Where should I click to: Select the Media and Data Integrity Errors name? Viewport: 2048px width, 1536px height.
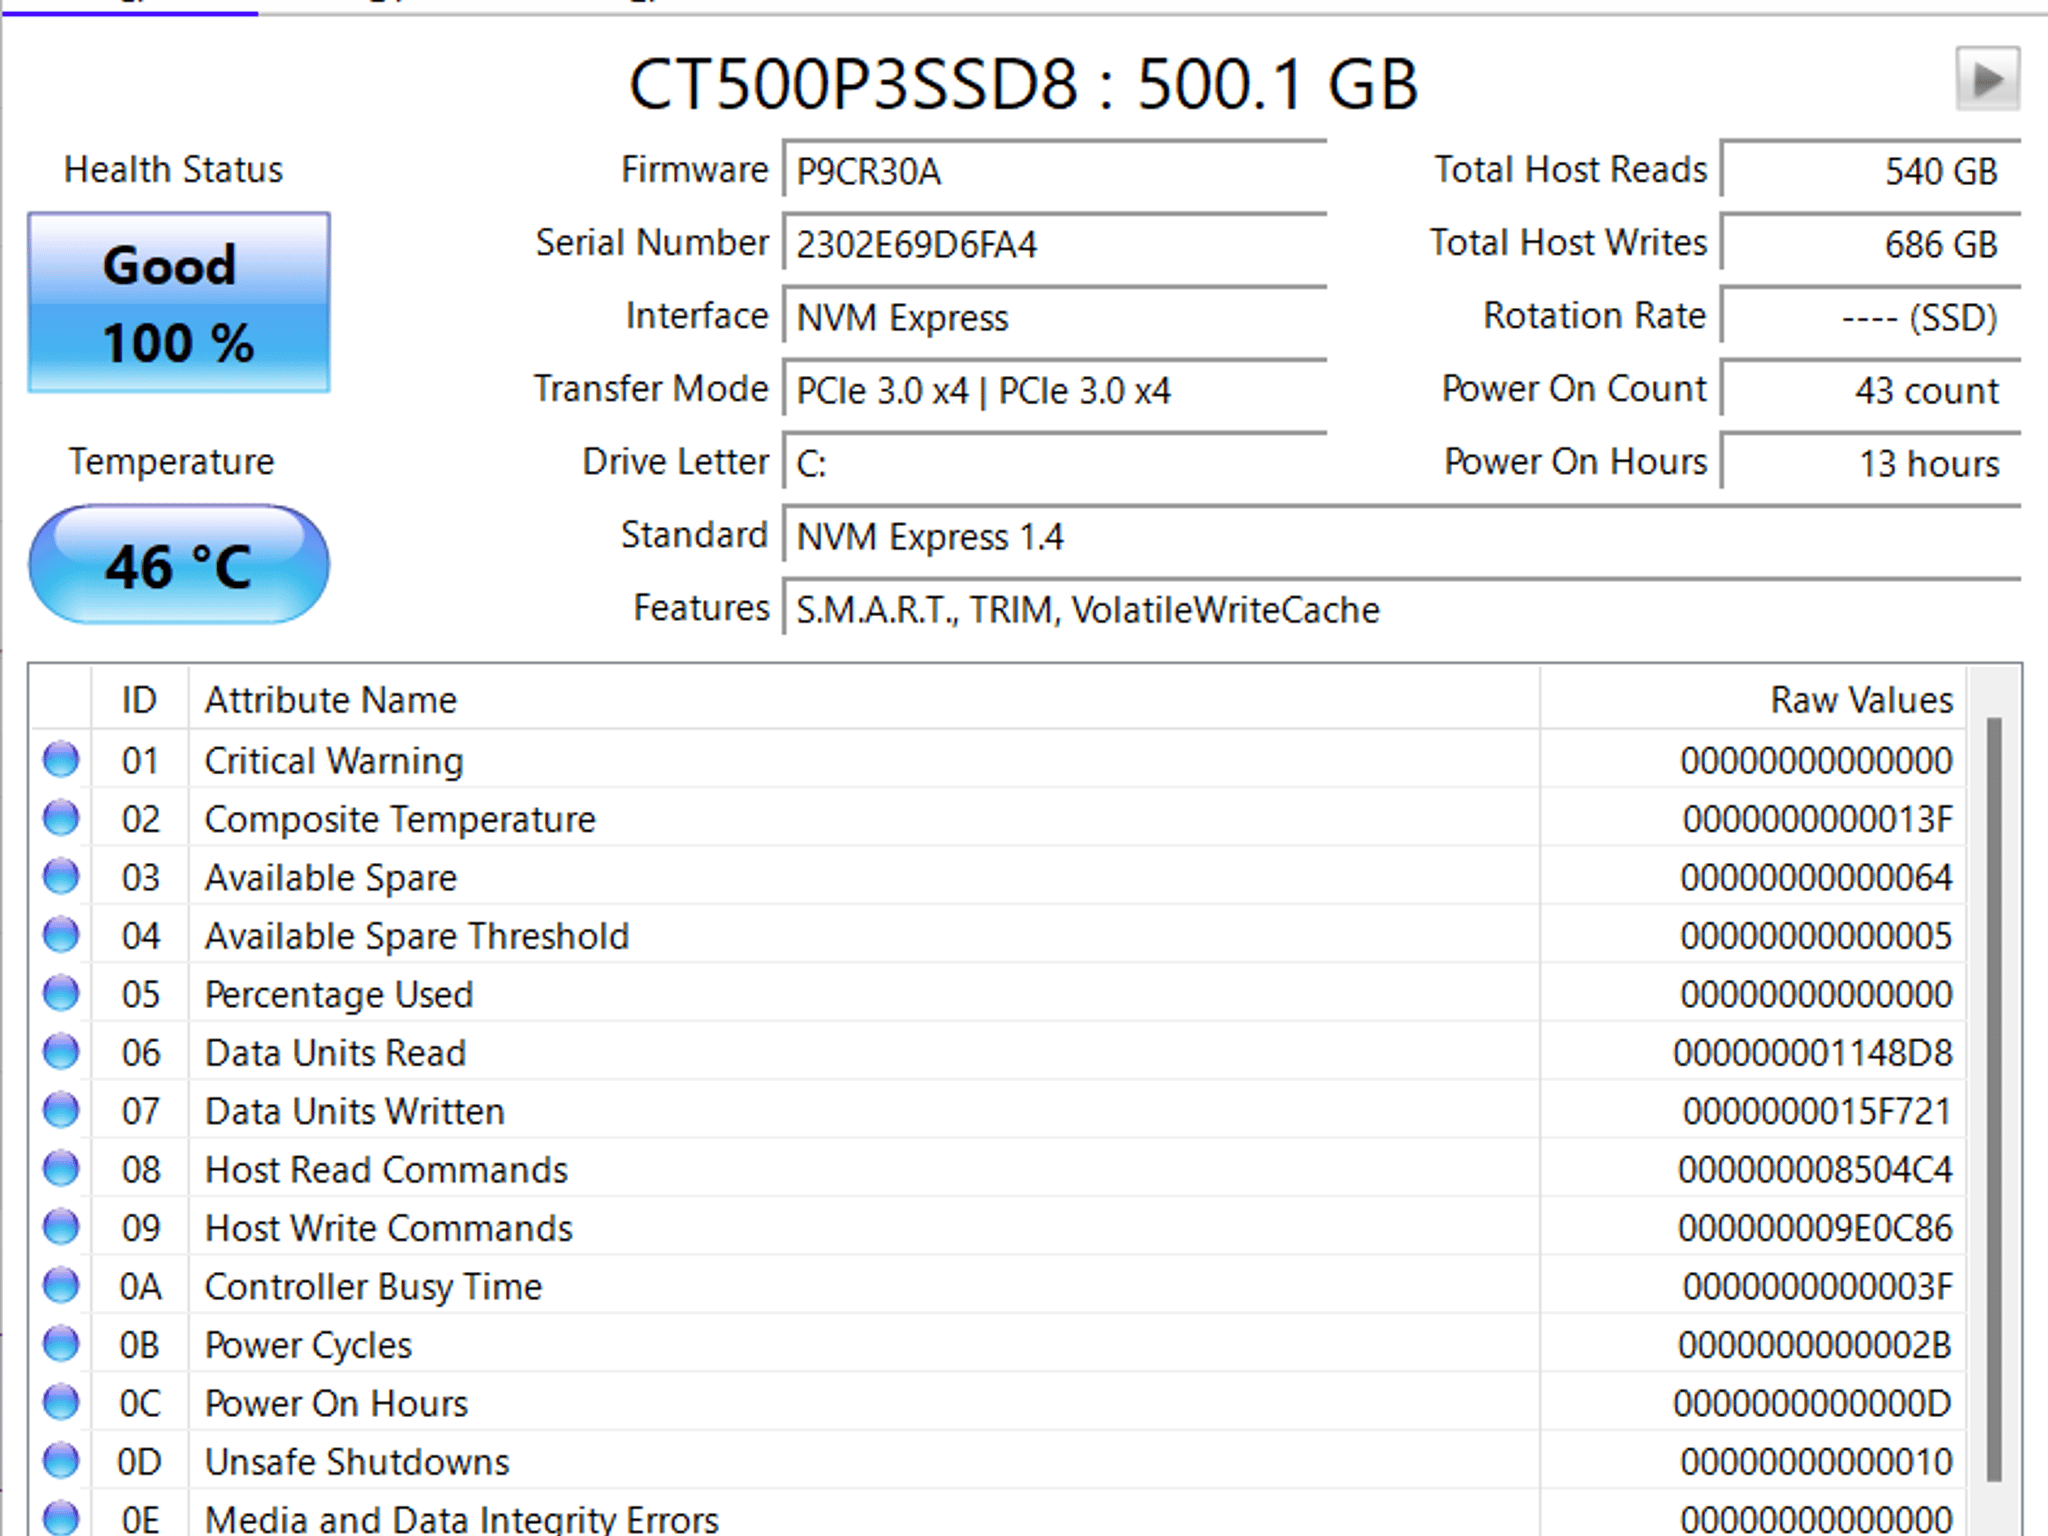coord(462,1519)
